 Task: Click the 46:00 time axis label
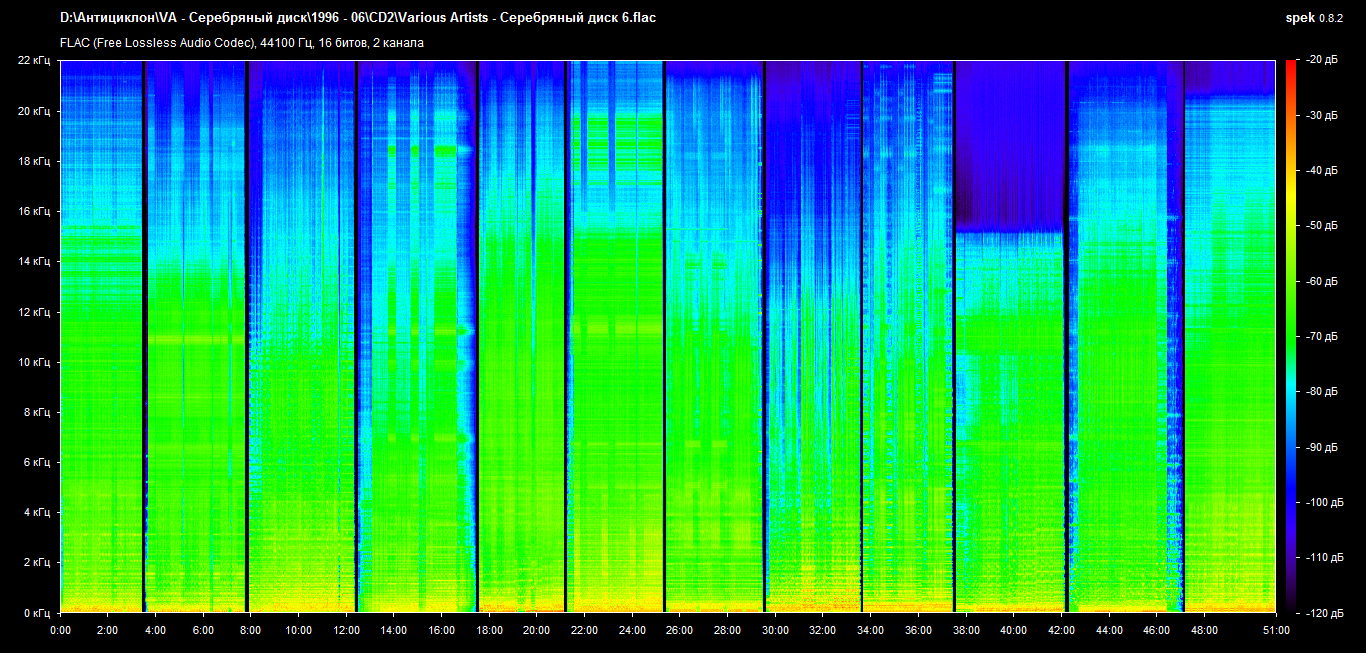[x=1157, y=630]
